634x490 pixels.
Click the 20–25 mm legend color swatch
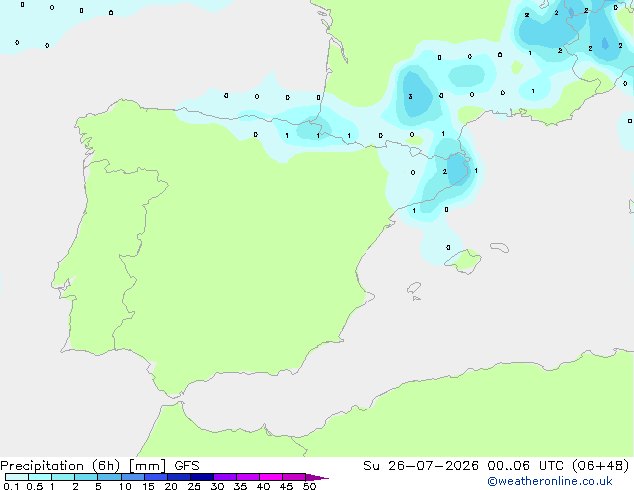pyautogui.click(x=179, y=477)
